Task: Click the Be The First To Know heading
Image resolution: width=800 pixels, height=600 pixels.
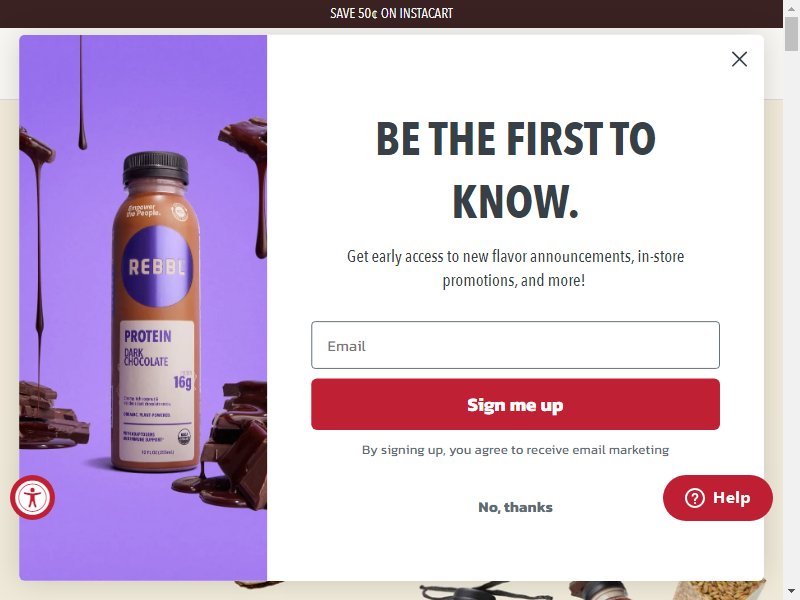Action: pos(515,169)
